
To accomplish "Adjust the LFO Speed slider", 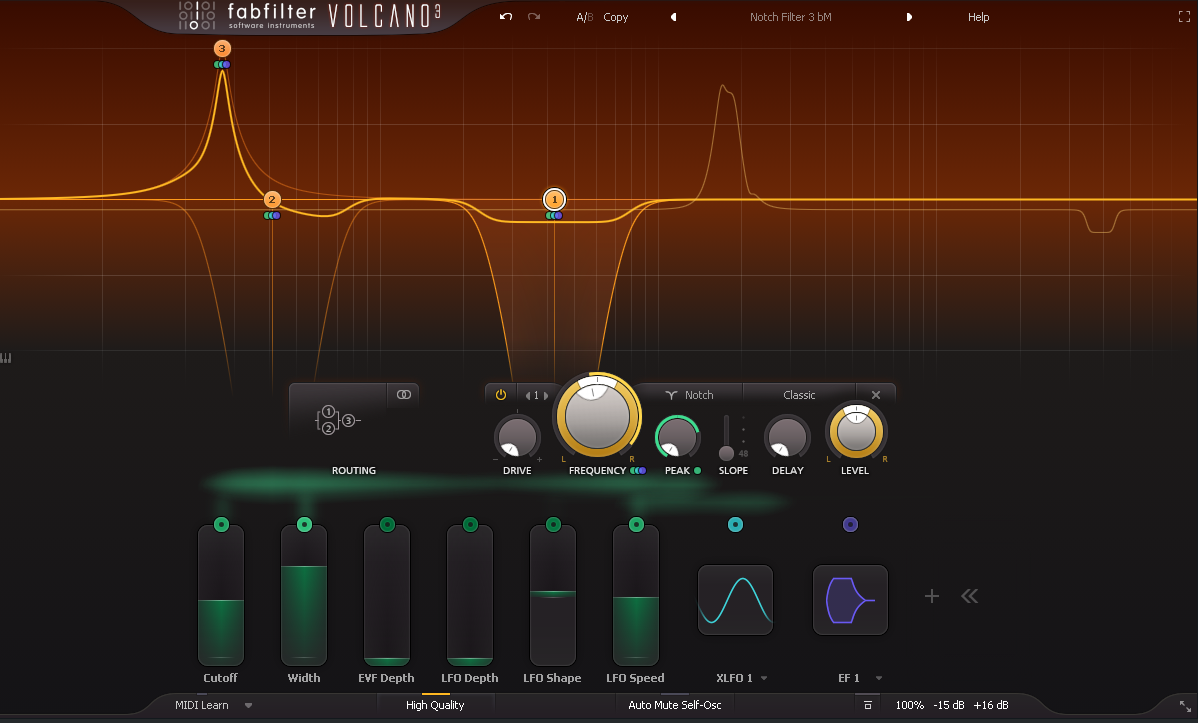I will (x=636, y=595).
